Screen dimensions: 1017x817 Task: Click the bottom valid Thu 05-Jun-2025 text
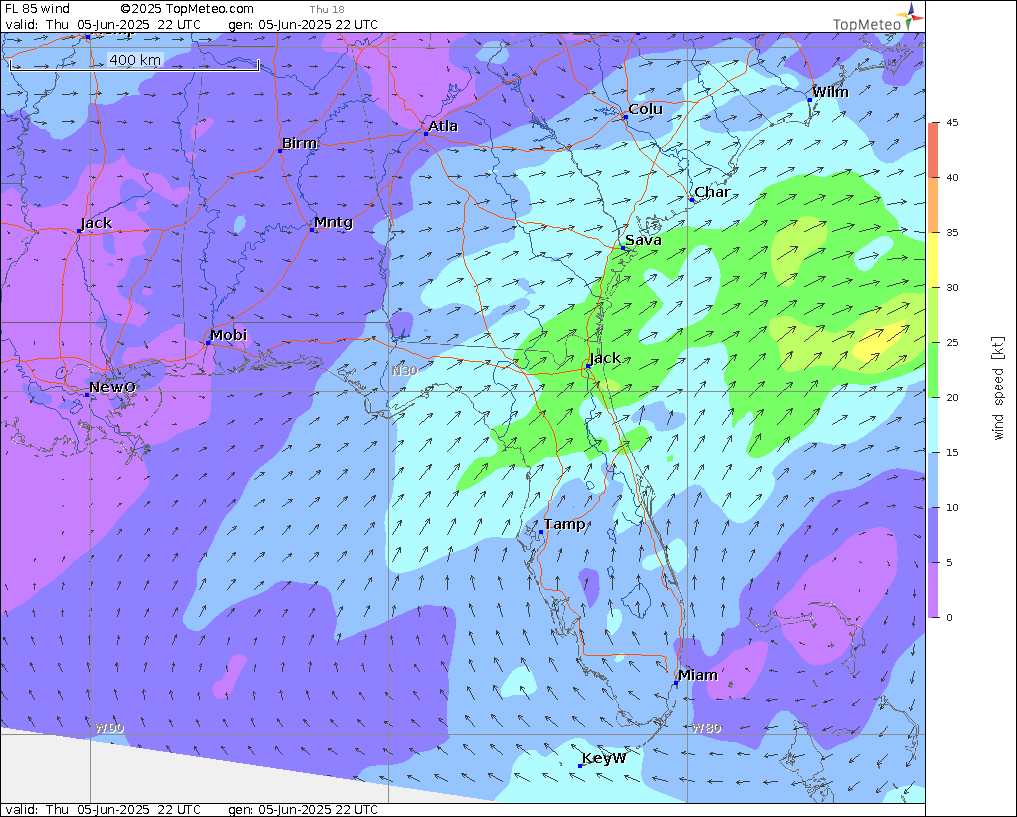tap(102, 810)
